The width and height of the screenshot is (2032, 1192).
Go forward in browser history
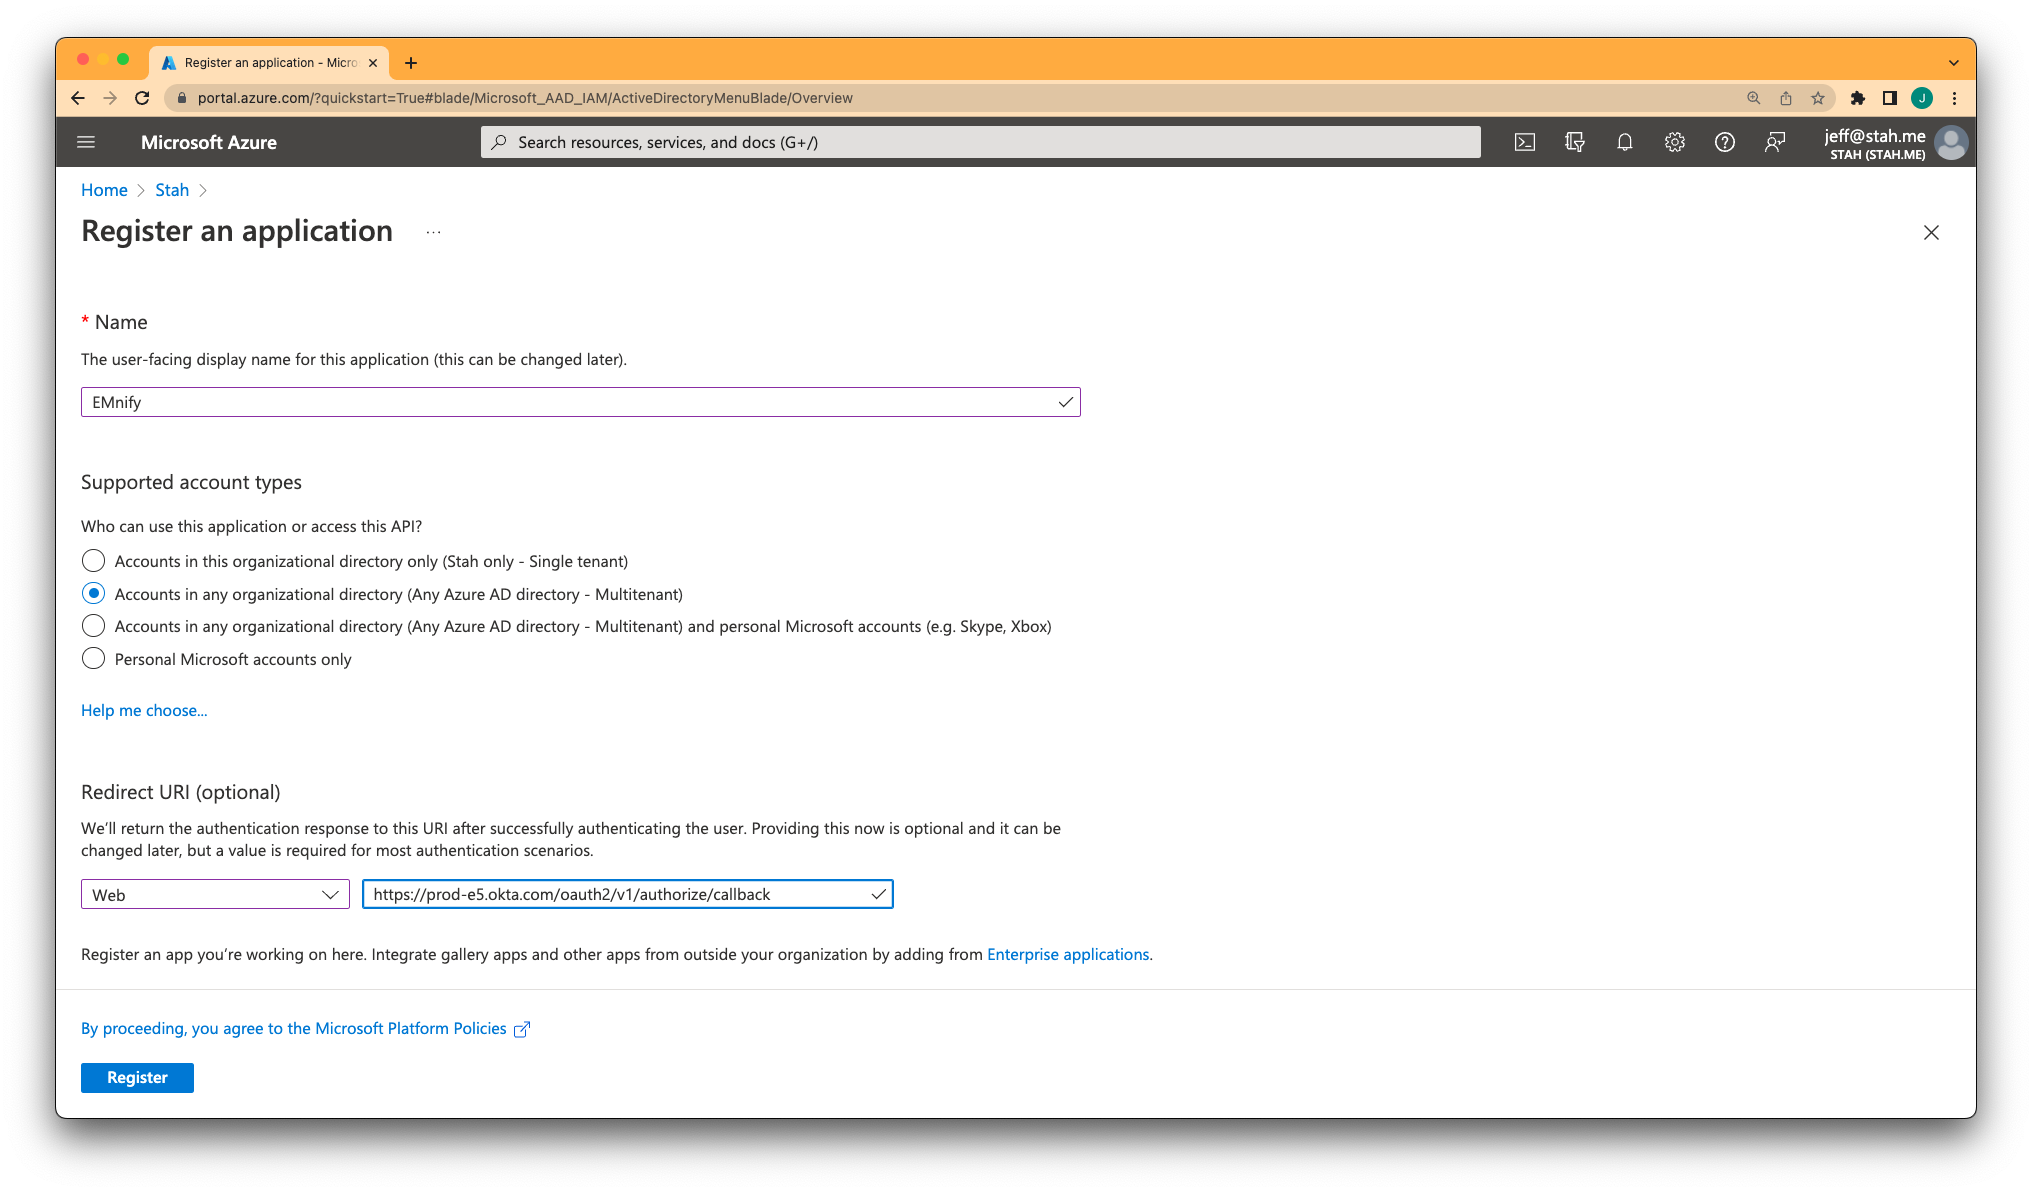pyautogui.click(x=110, y=98)
